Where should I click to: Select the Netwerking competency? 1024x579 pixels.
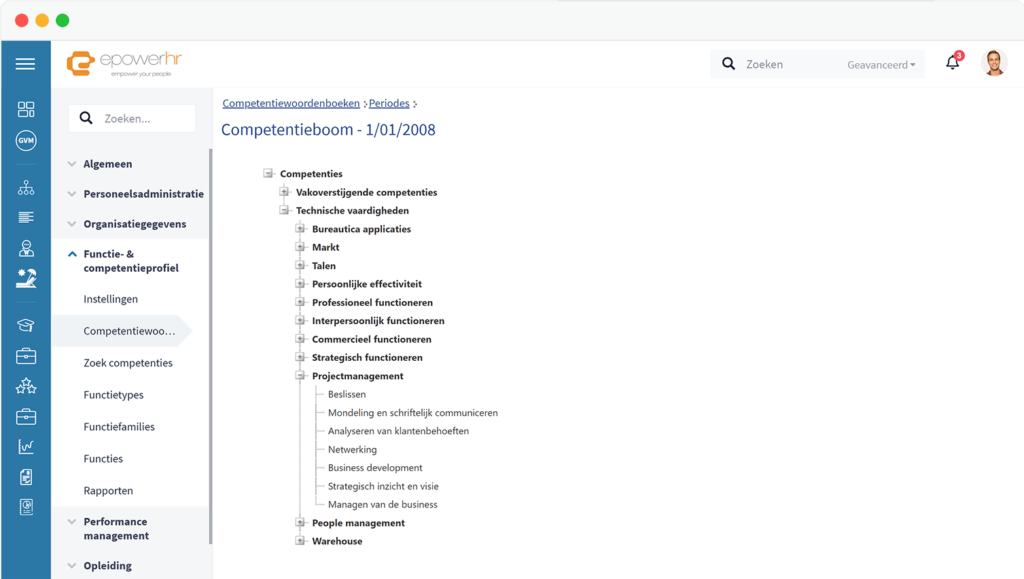point(352,450)
